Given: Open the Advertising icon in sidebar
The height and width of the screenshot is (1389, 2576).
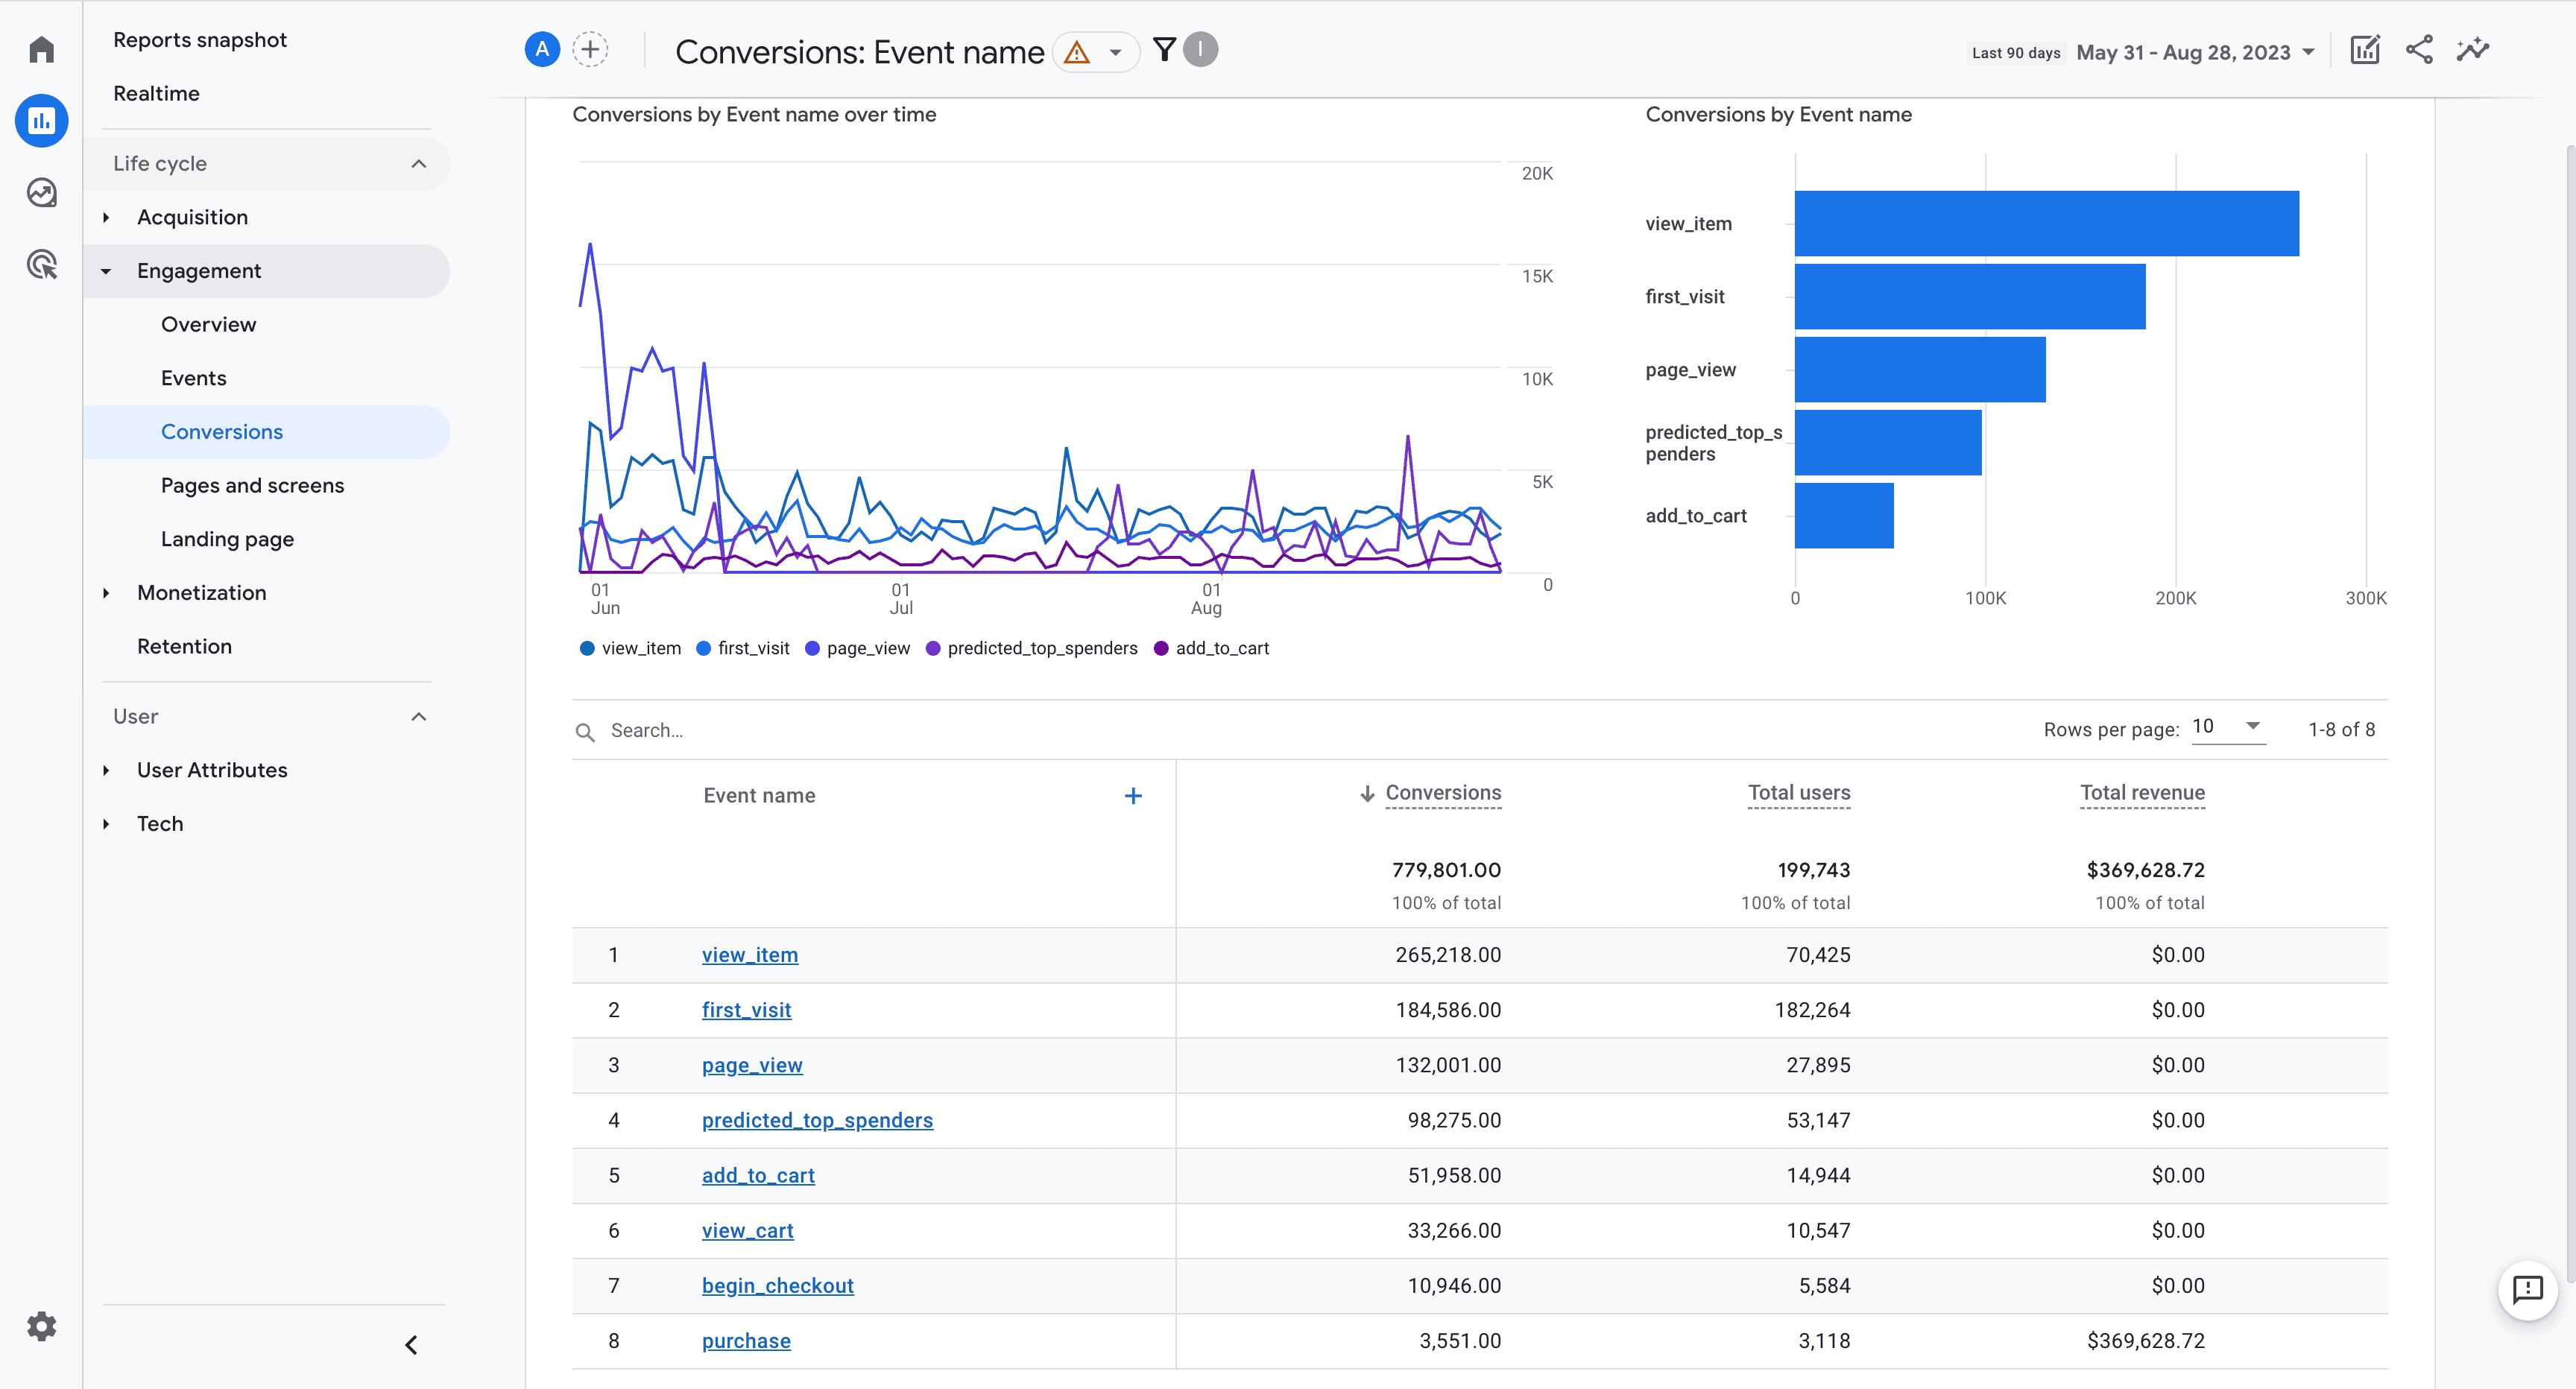Looking at the screenshot, I should 41,265.
